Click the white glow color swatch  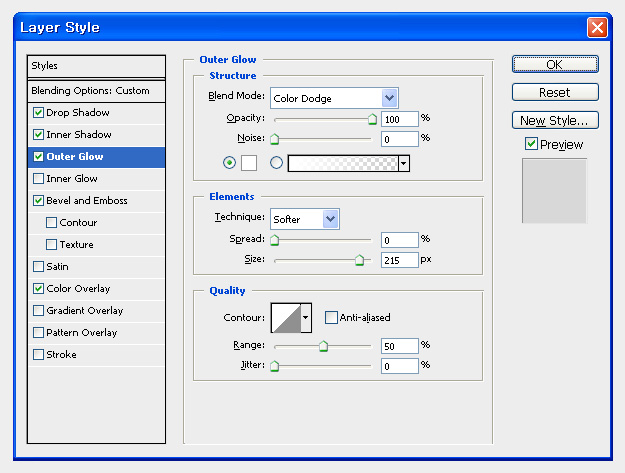click(249, 163)
